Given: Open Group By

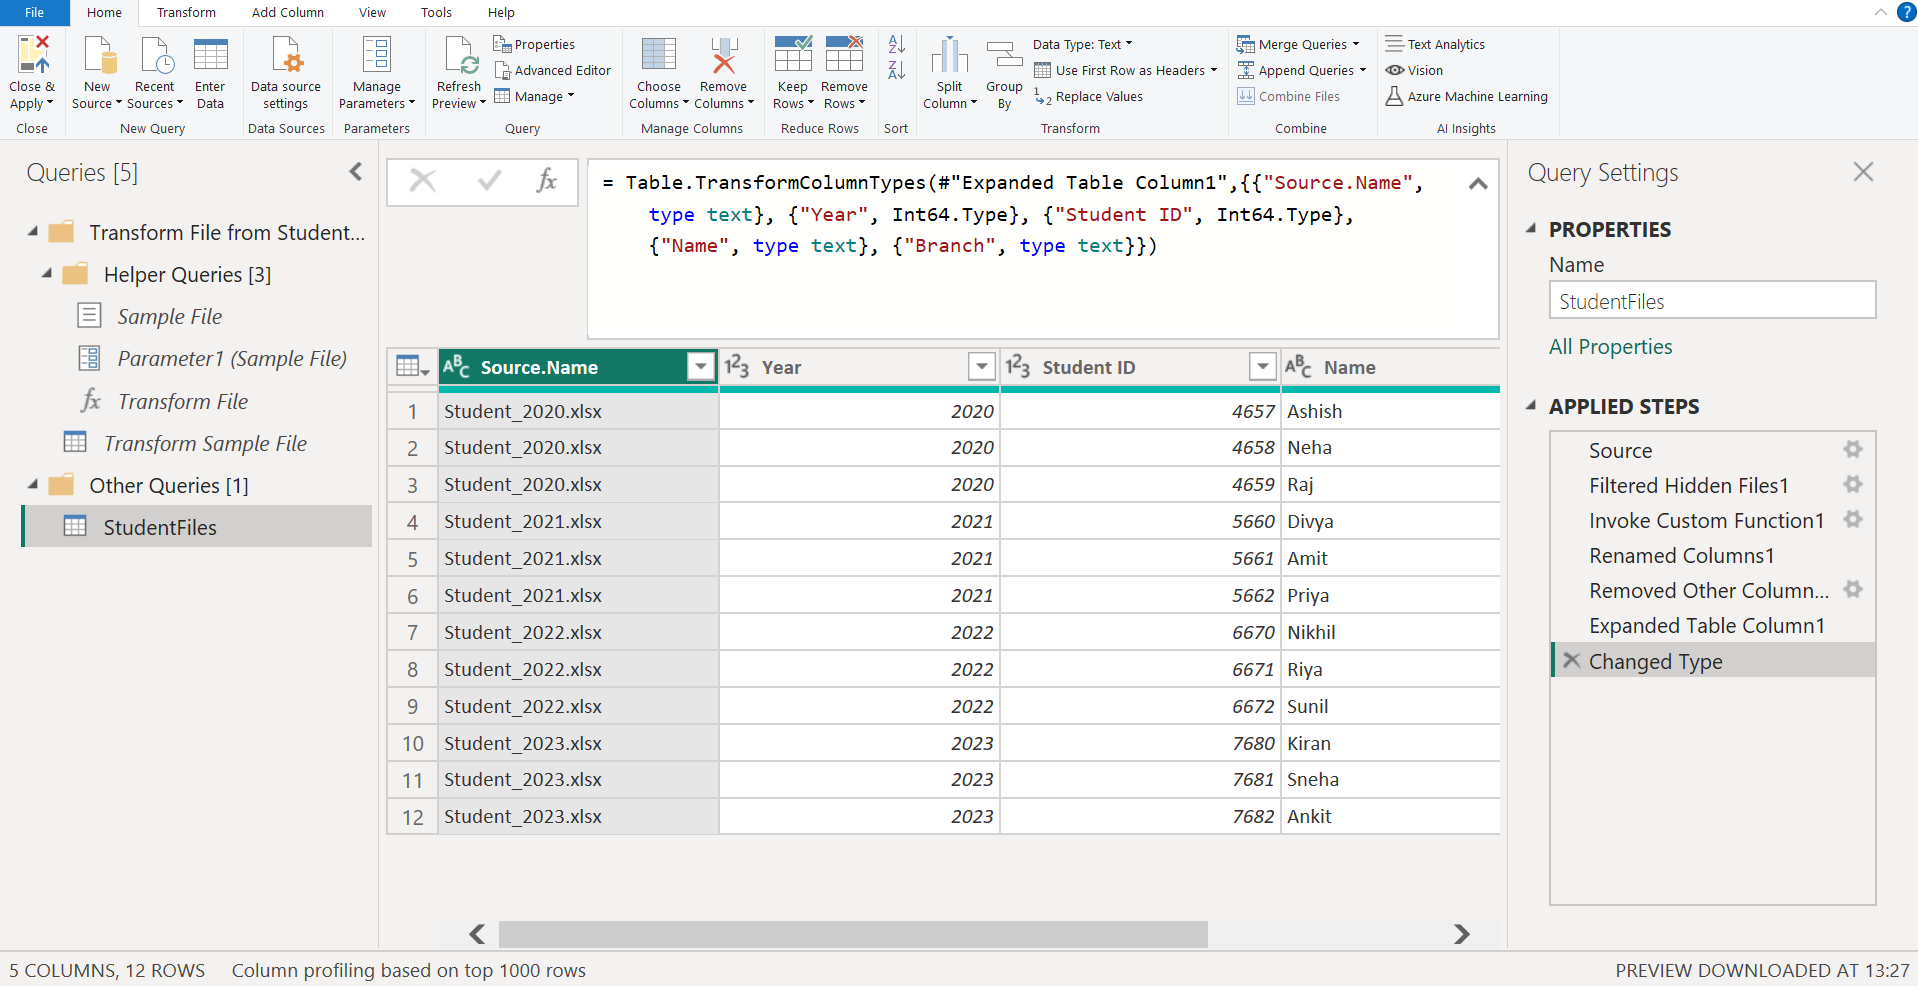Looking at the screenshot, I should [1003, 70].
